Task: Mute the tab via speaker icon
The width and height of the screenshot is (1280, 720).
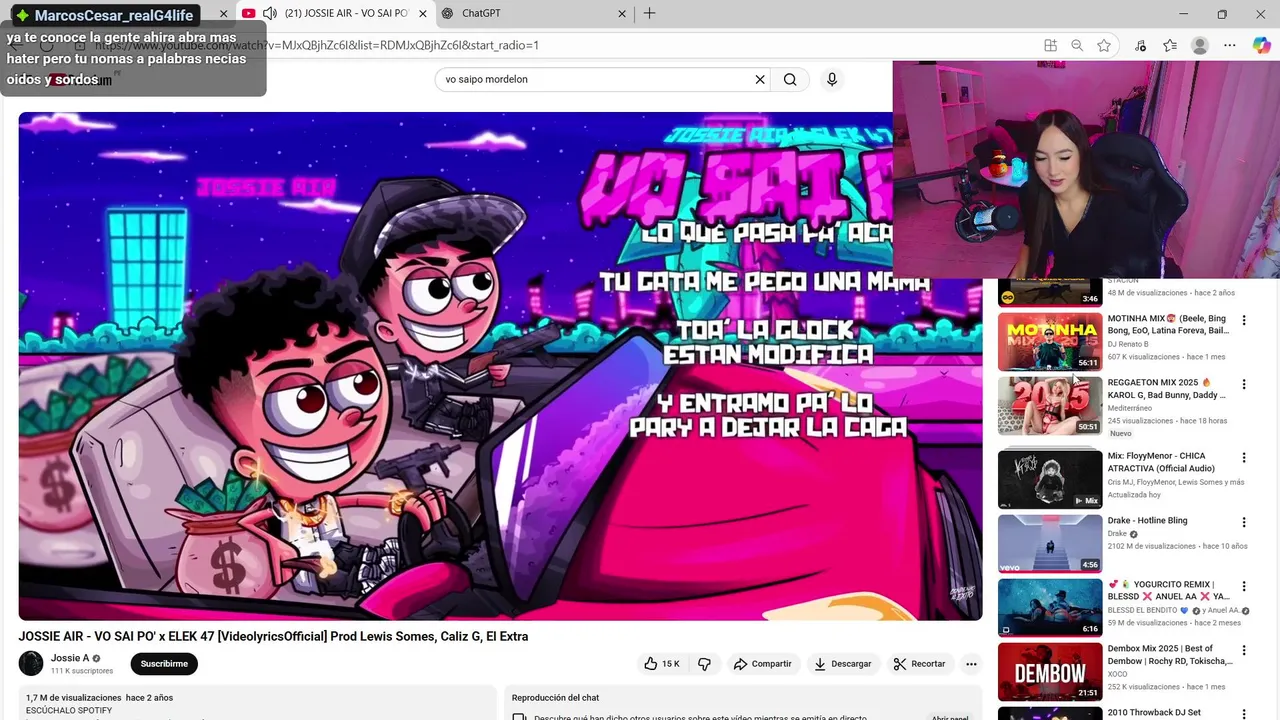Action: coord(270,14)
